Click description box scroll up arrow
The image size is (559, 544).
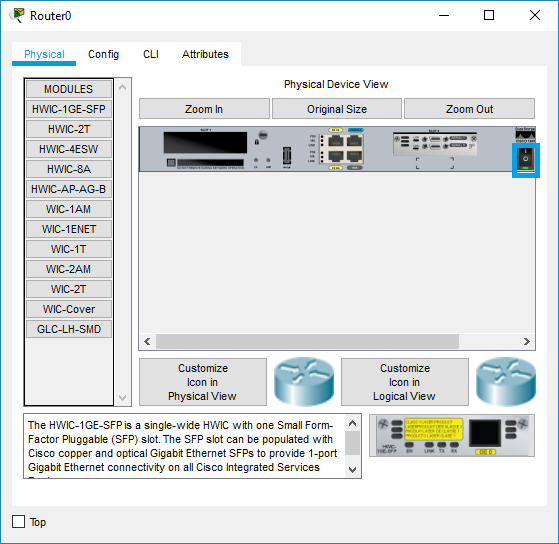(352, 423)
